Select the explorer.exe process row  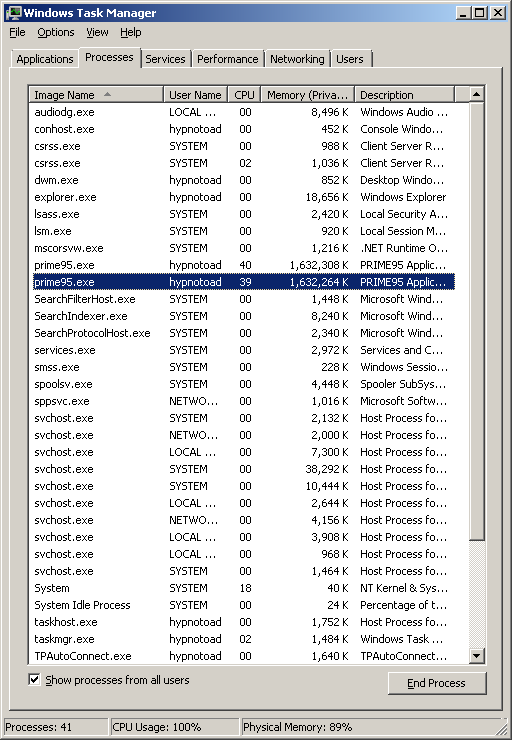[243, 197]
